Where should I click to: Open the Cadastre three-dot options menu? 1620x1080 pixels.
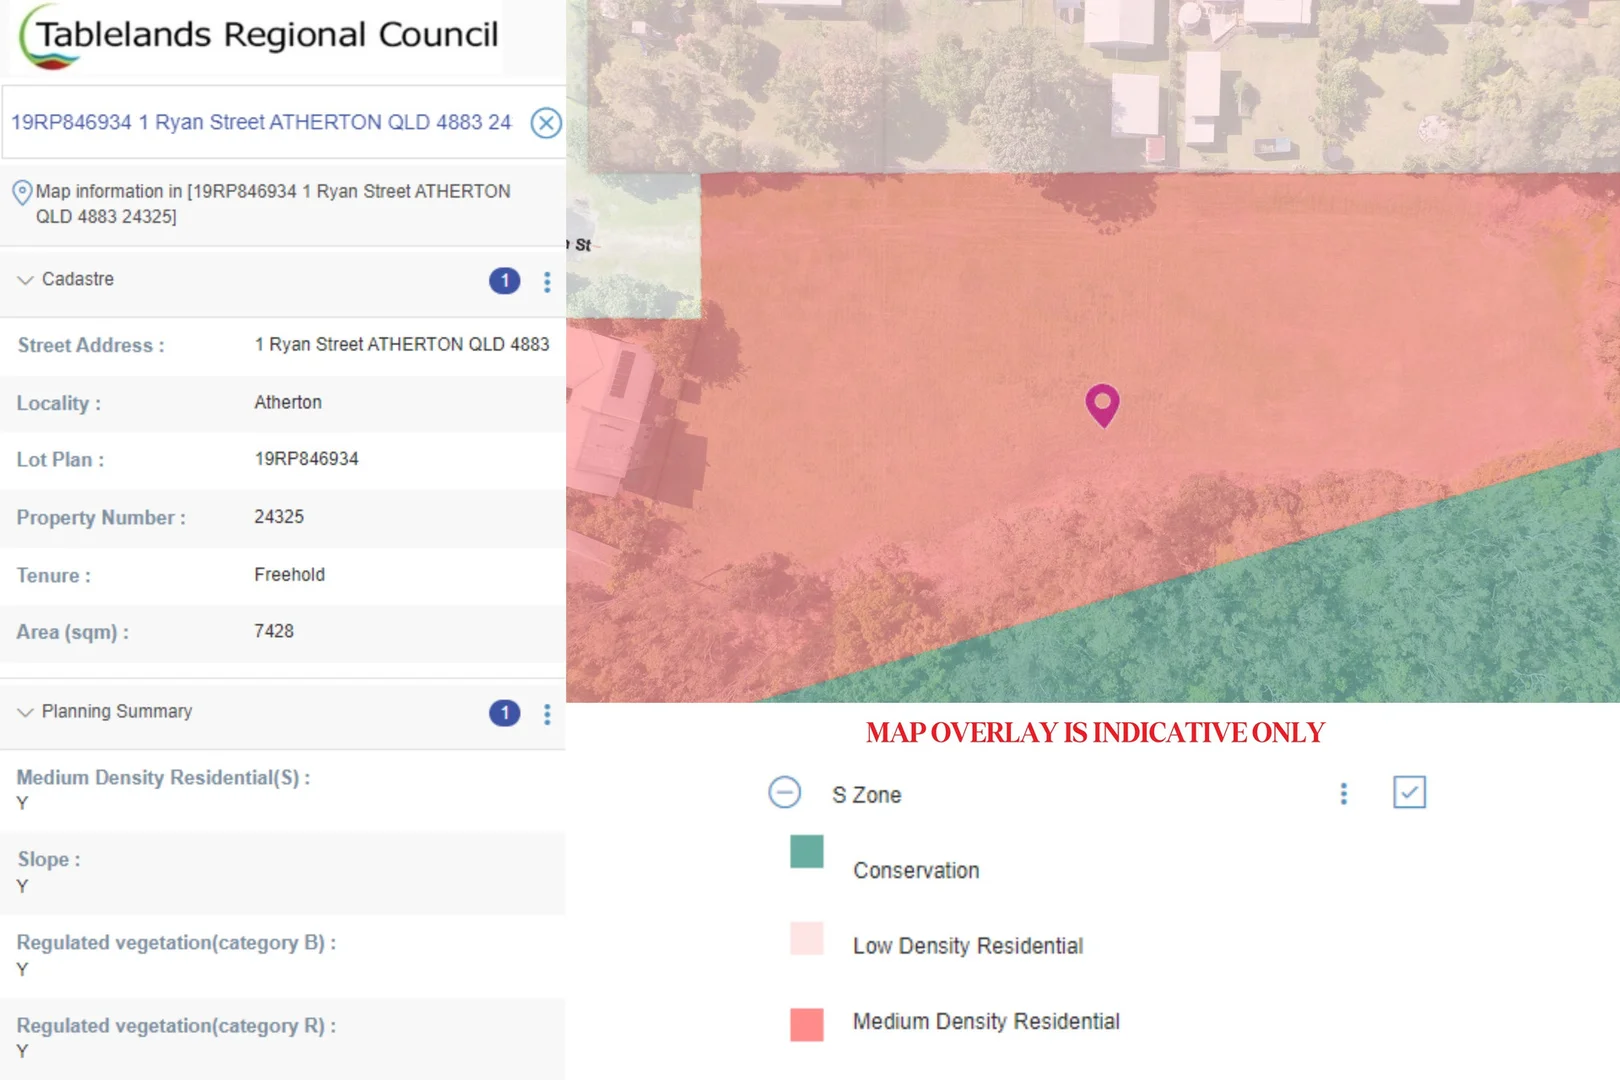point(547,281)
